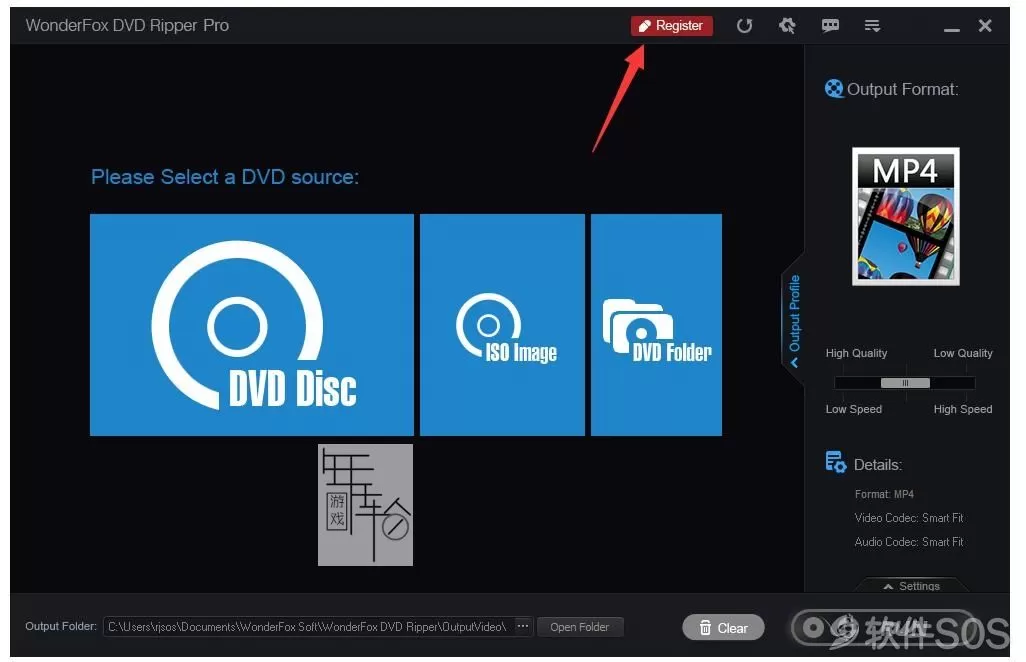Minimize the WonderFox window
Screen dimensions: 1026x662
pos(951,29)
